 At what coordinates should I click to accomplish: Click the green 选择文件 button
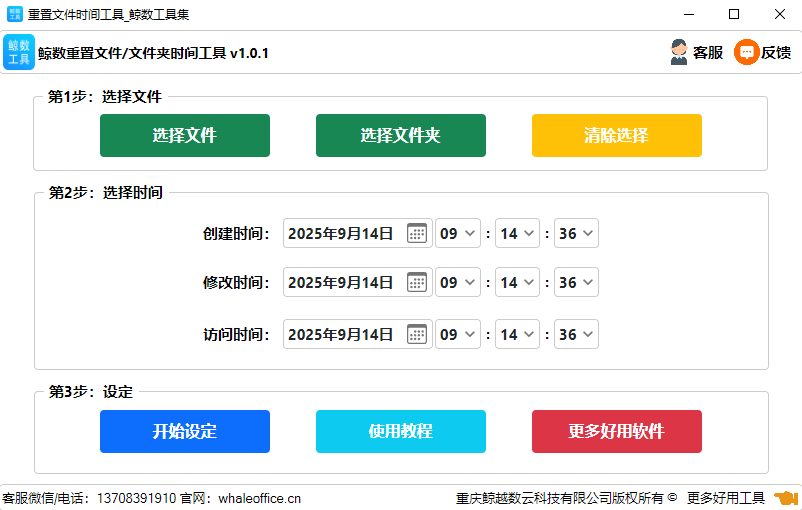point(185,136)
